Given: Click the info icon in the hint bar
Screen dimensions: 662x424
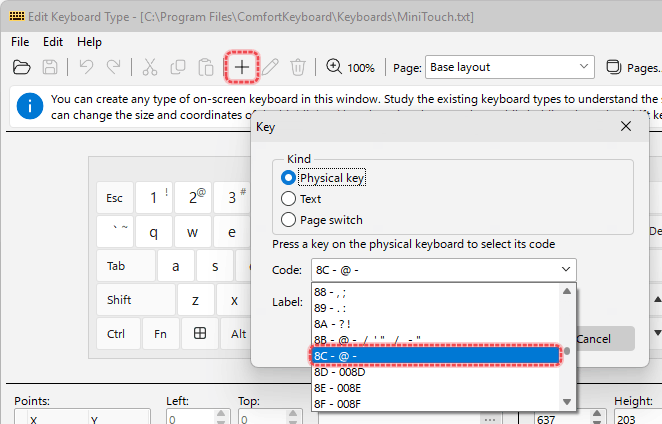Looking at the screenshot, I should pyautogui.click(x=30, y=106).
